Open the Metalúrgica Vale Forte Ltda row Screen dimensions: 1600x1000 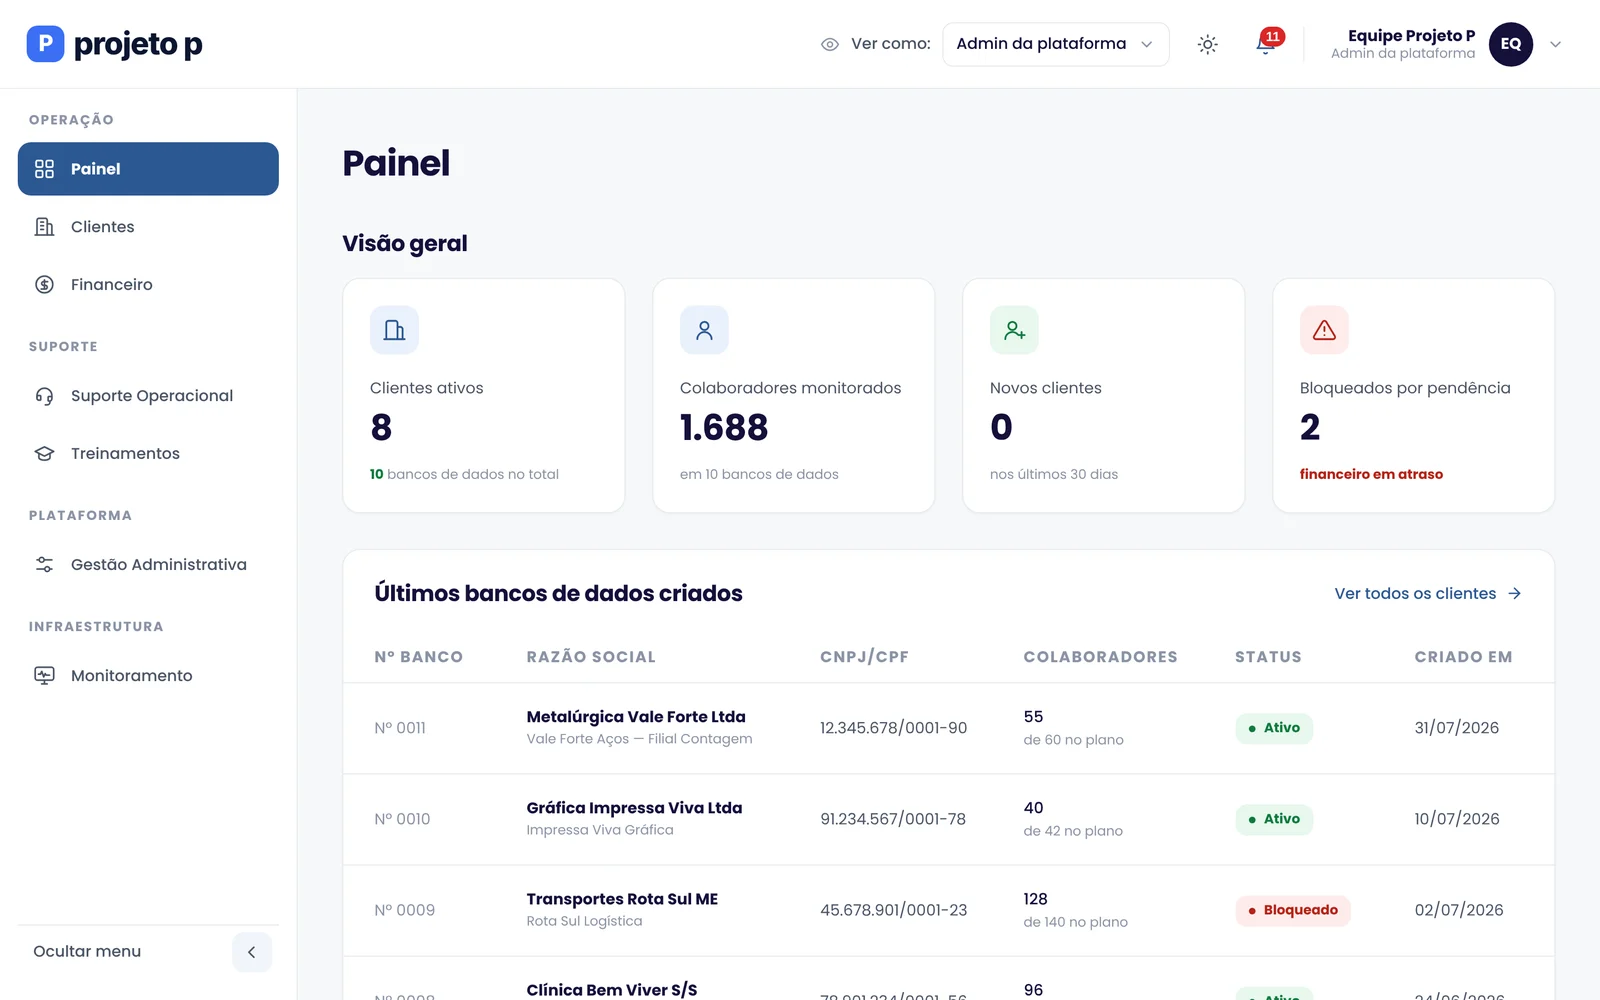pos(948,728)
